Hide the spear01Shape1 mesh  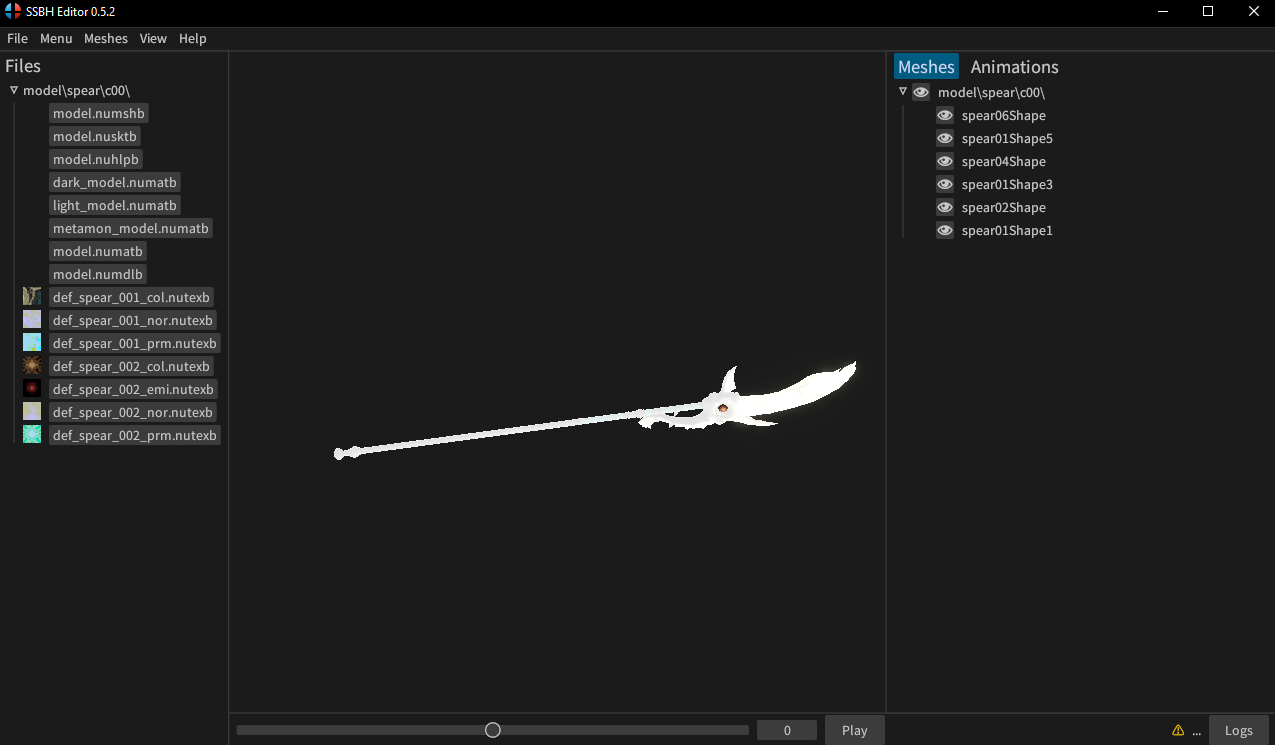coord(945,230)
